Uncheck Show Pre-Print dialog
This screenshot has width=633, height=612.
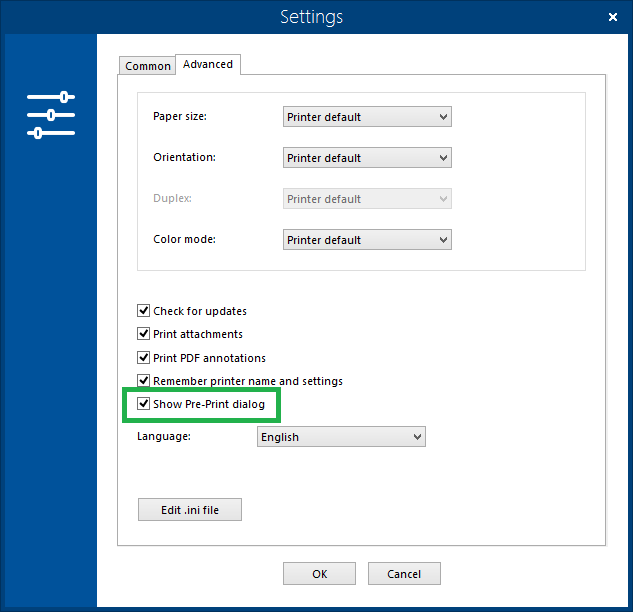pos(143,403)
